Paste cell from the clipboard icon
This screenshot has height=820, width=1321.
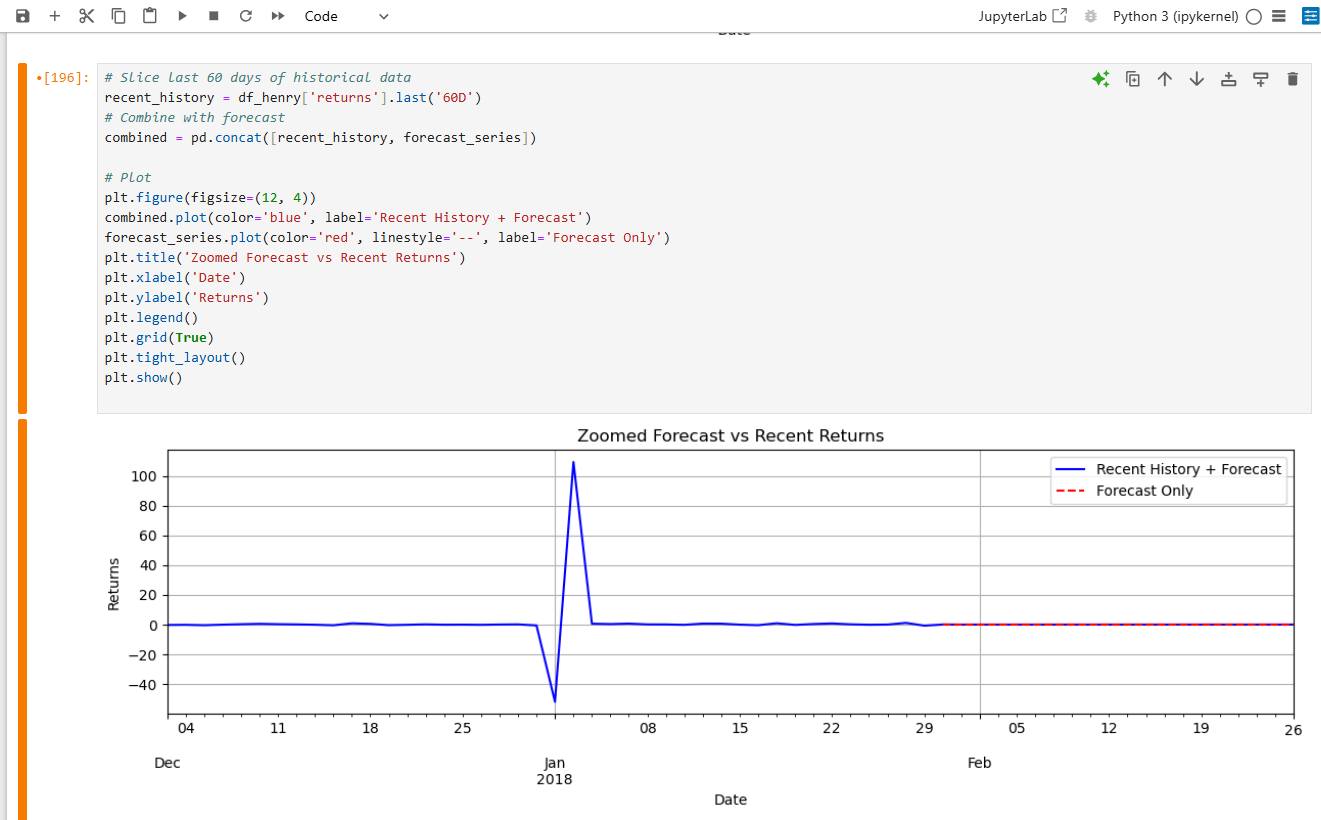(x=150, y=16)
